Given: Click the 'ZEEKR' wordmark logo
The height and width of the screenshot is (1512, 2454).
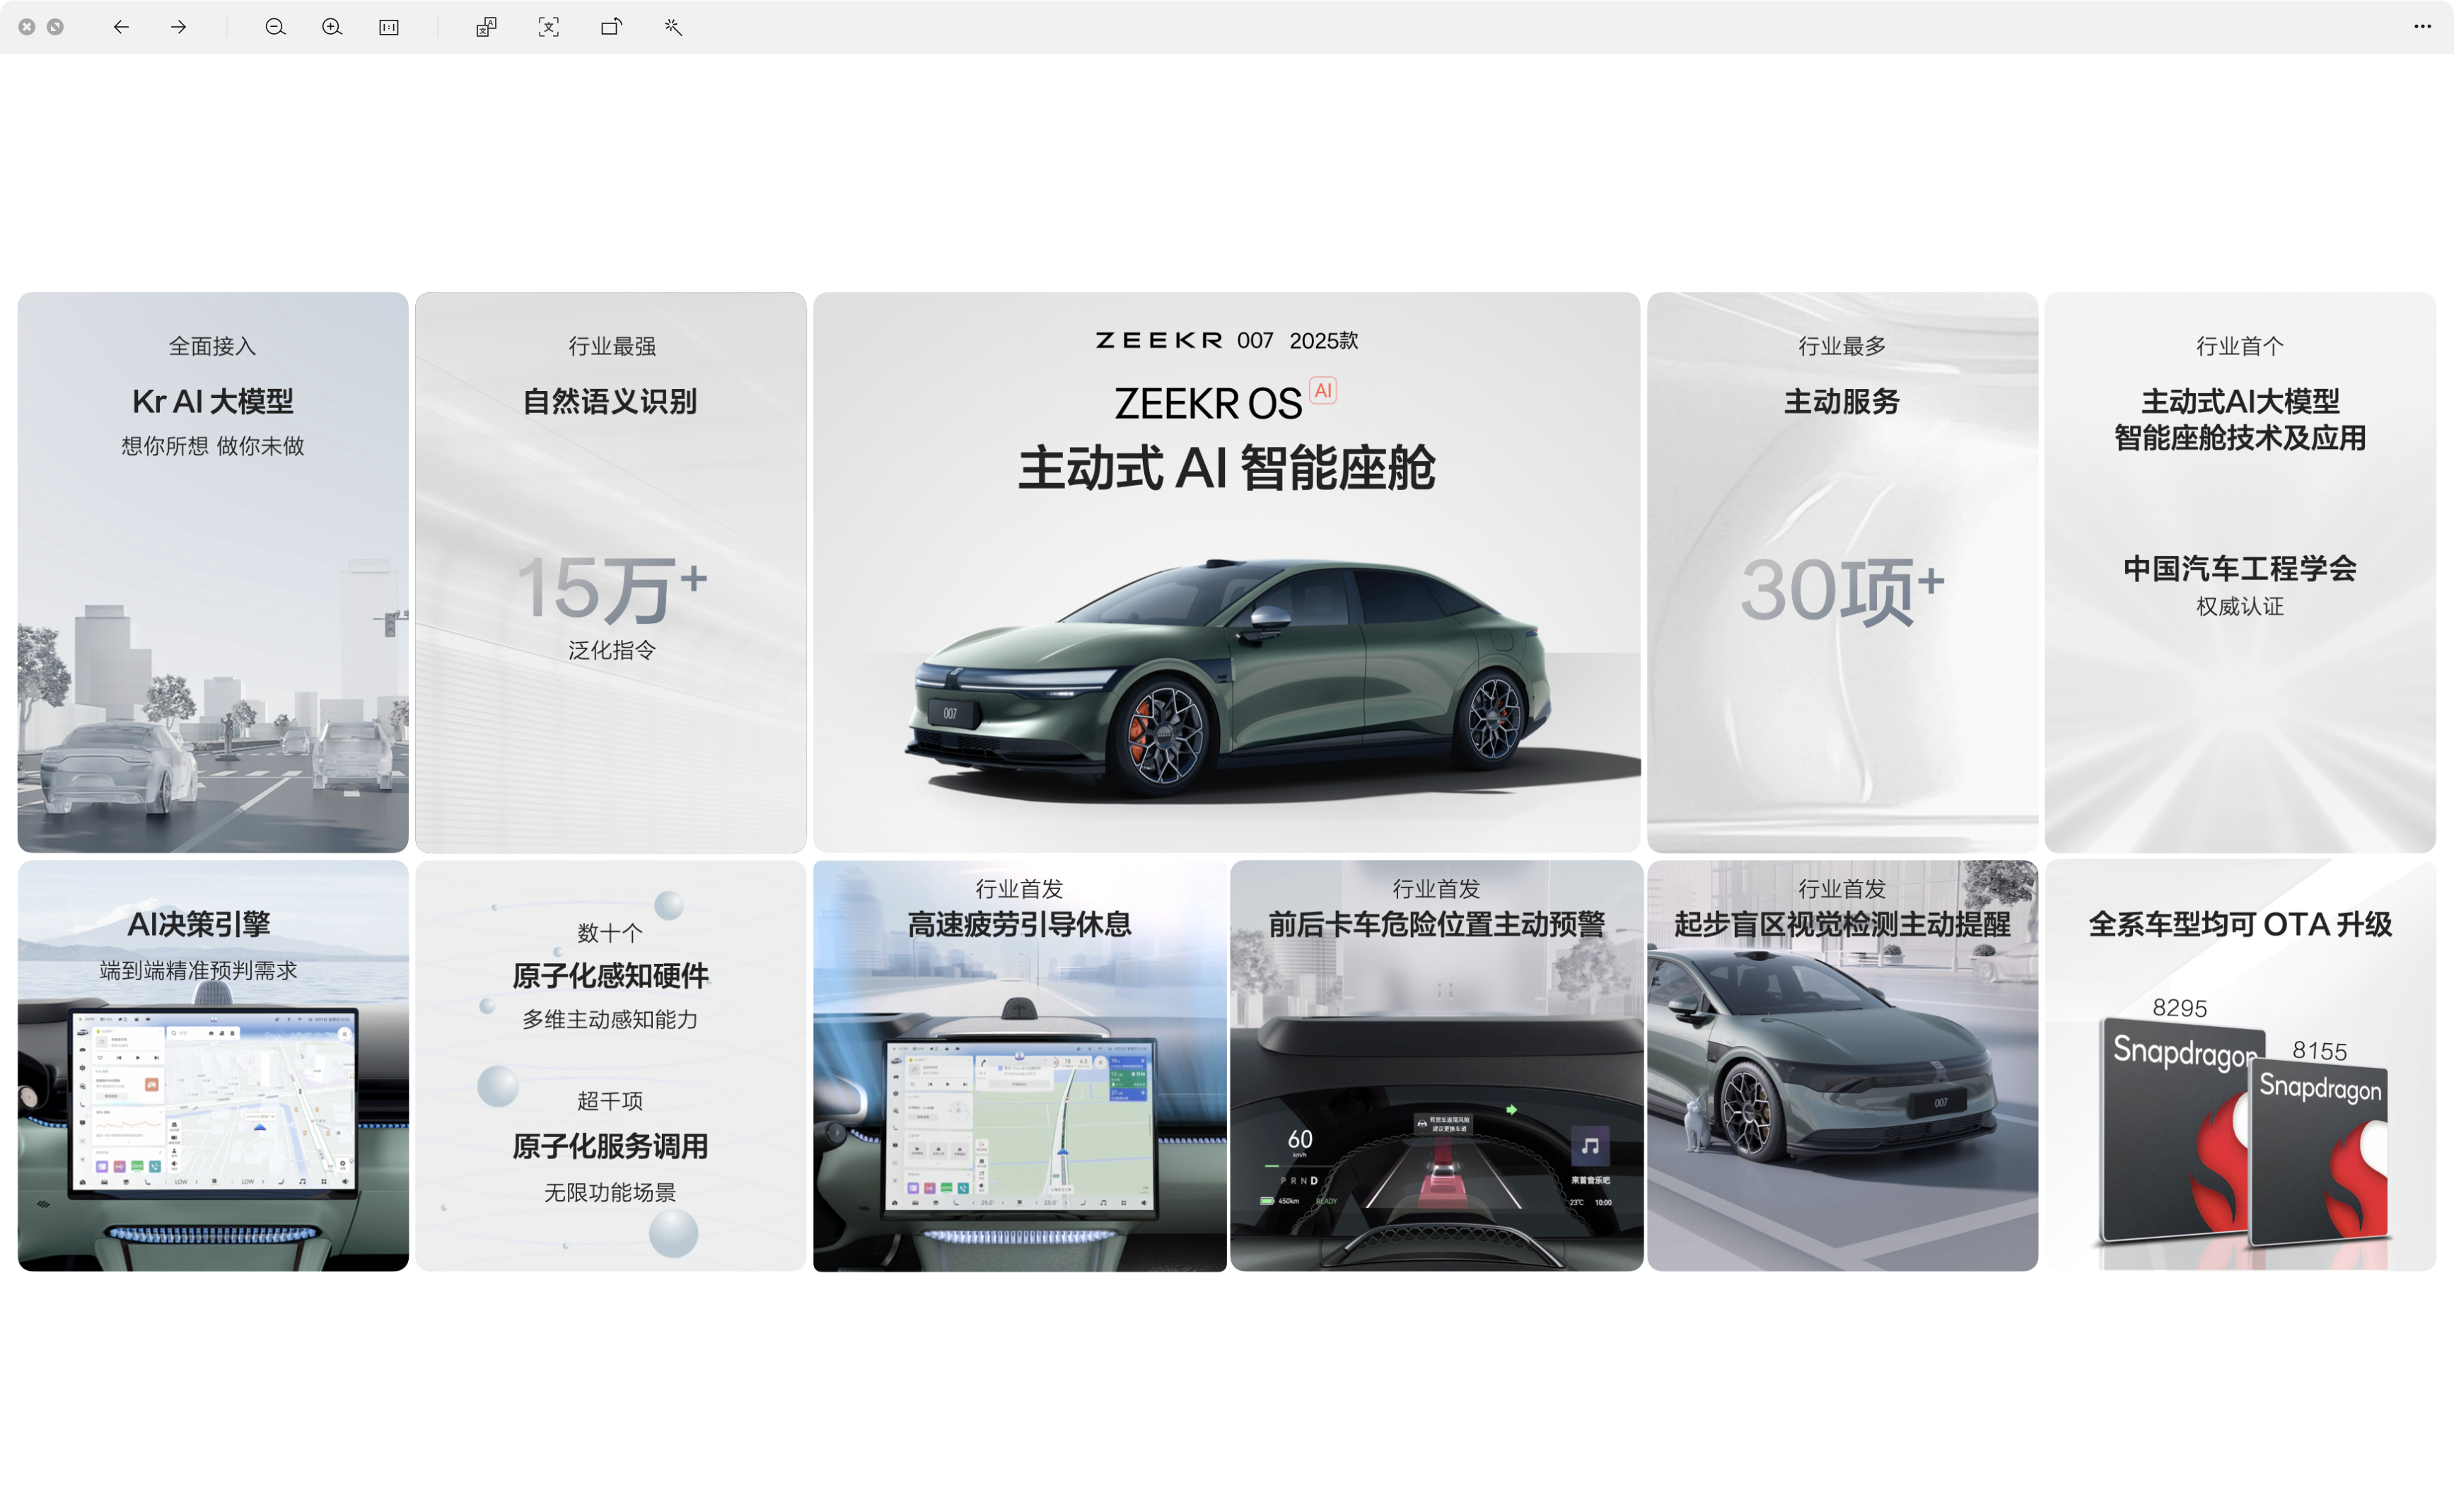Looking at the screenshot, I should click(1159, 341).
